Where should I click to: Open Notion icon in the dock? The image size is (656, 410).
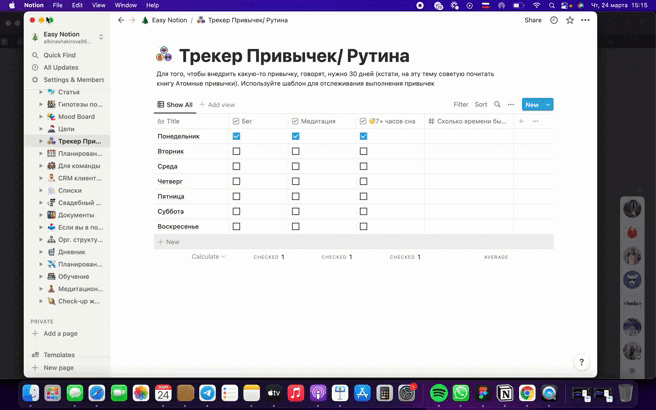pos(505,393)
